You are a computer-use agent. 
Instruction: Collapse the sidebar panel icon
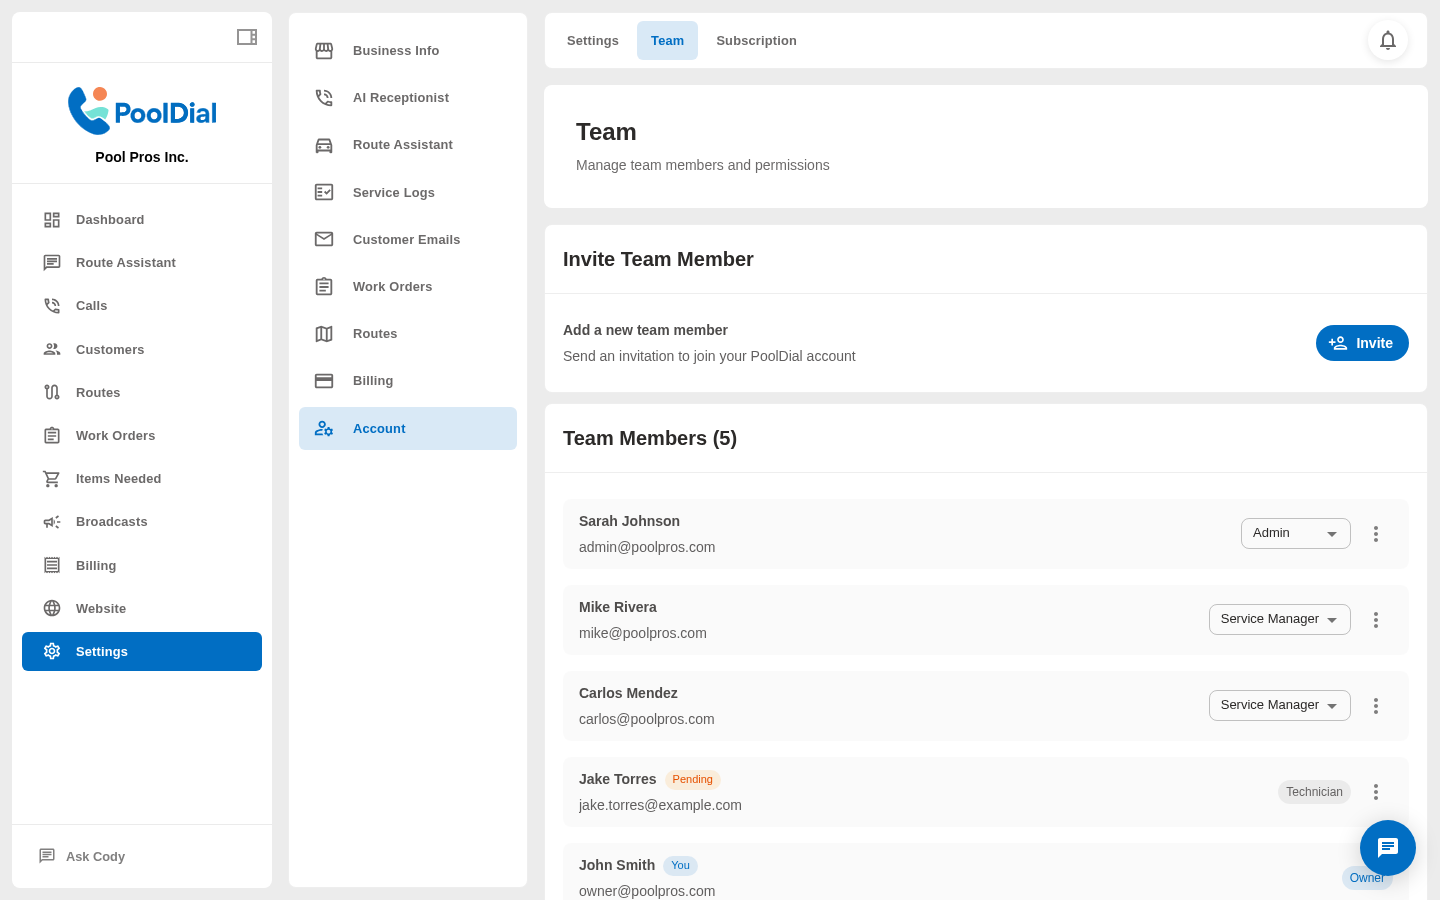point(247,37)
